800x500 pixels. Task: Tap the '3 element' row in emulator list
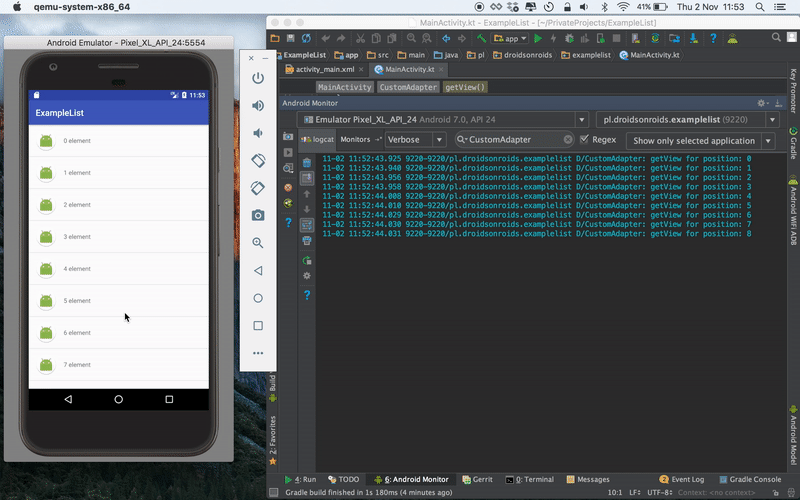click(118, 237)
